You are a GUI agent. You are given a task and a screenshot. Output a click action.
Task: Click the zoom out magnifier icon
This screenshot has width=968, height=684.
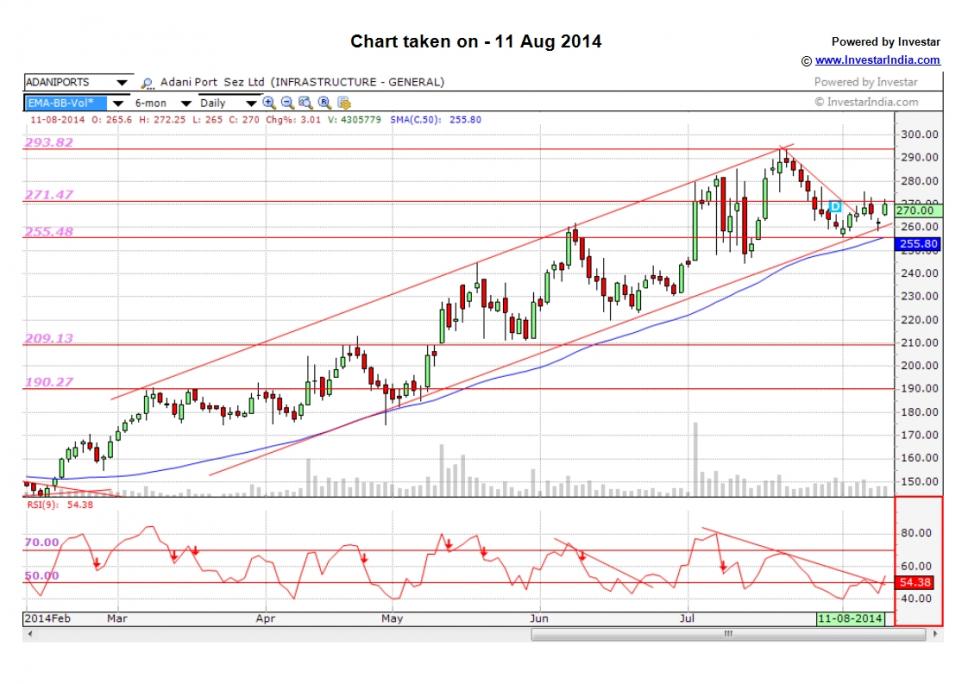287,102
